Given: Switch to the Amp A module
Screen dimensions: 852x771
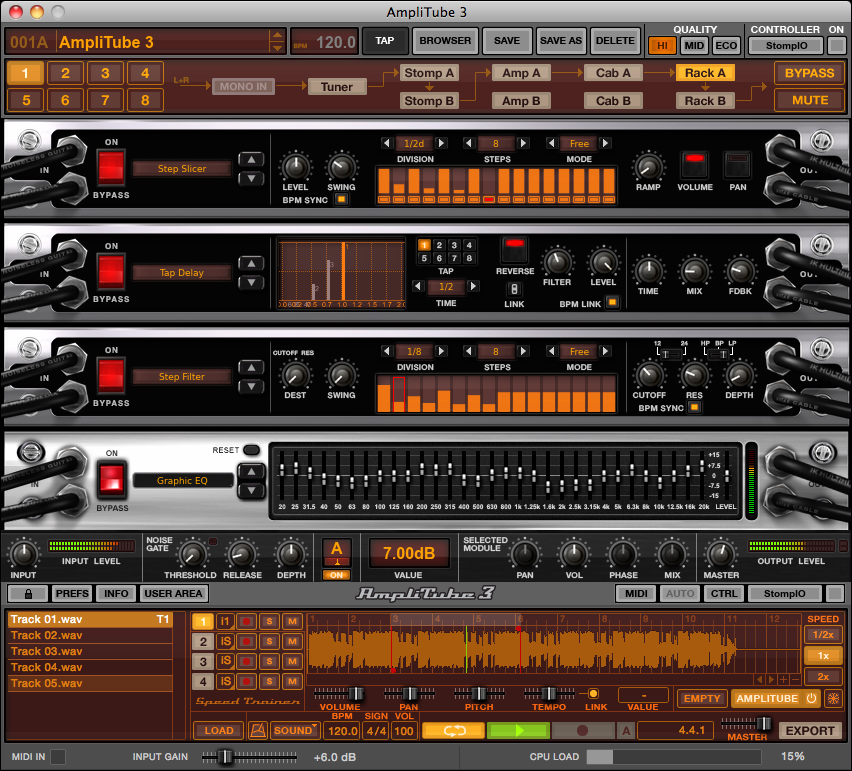Looking at the screenshot, I should (521, 73).
